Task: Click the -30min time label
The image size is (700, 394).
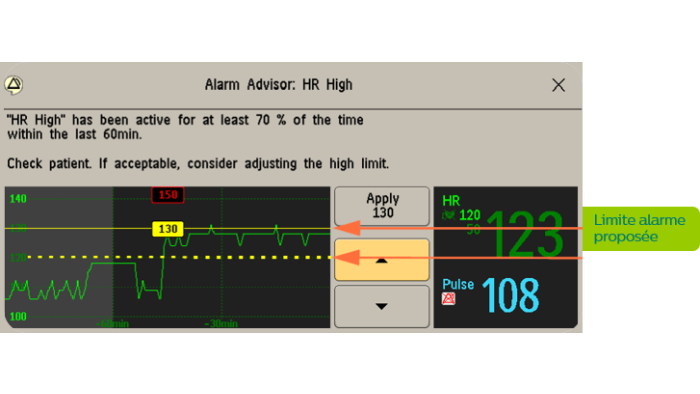Action: [221, 323]
